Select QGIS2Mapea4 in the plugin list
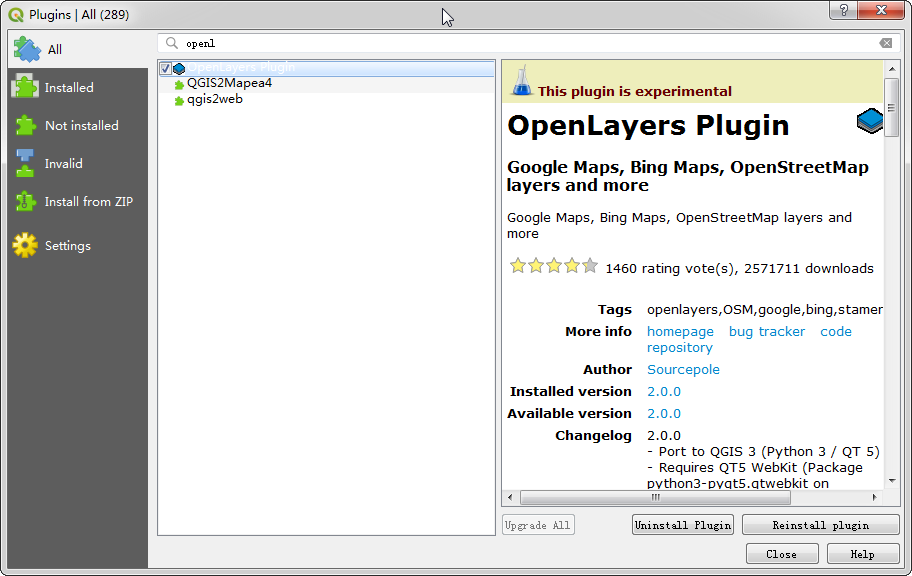Image resolution: width=912 pixels, height=576 pixels. pyautogui.click(x=326, y=83)
